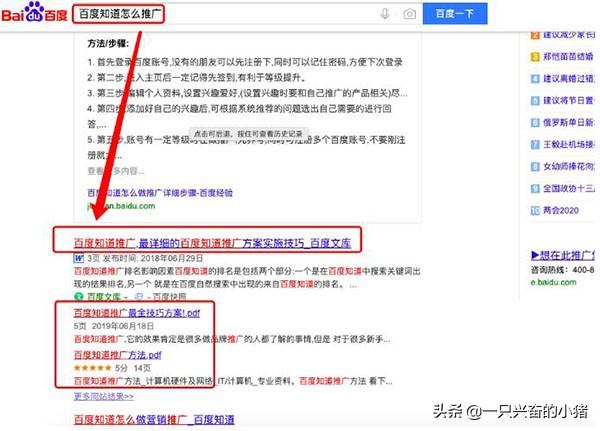Open 百度知道推广 最详细的...方案实施技巧_百度文库 result
The width and height of the screenshot is (600, 431).
212,243
